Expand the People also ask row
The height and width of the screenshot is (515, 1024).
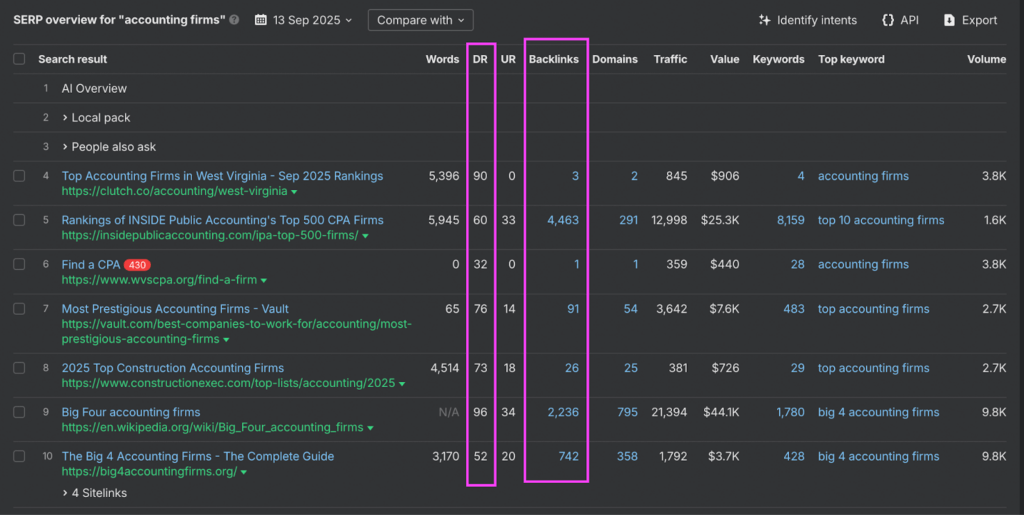[x=108, y=147]
